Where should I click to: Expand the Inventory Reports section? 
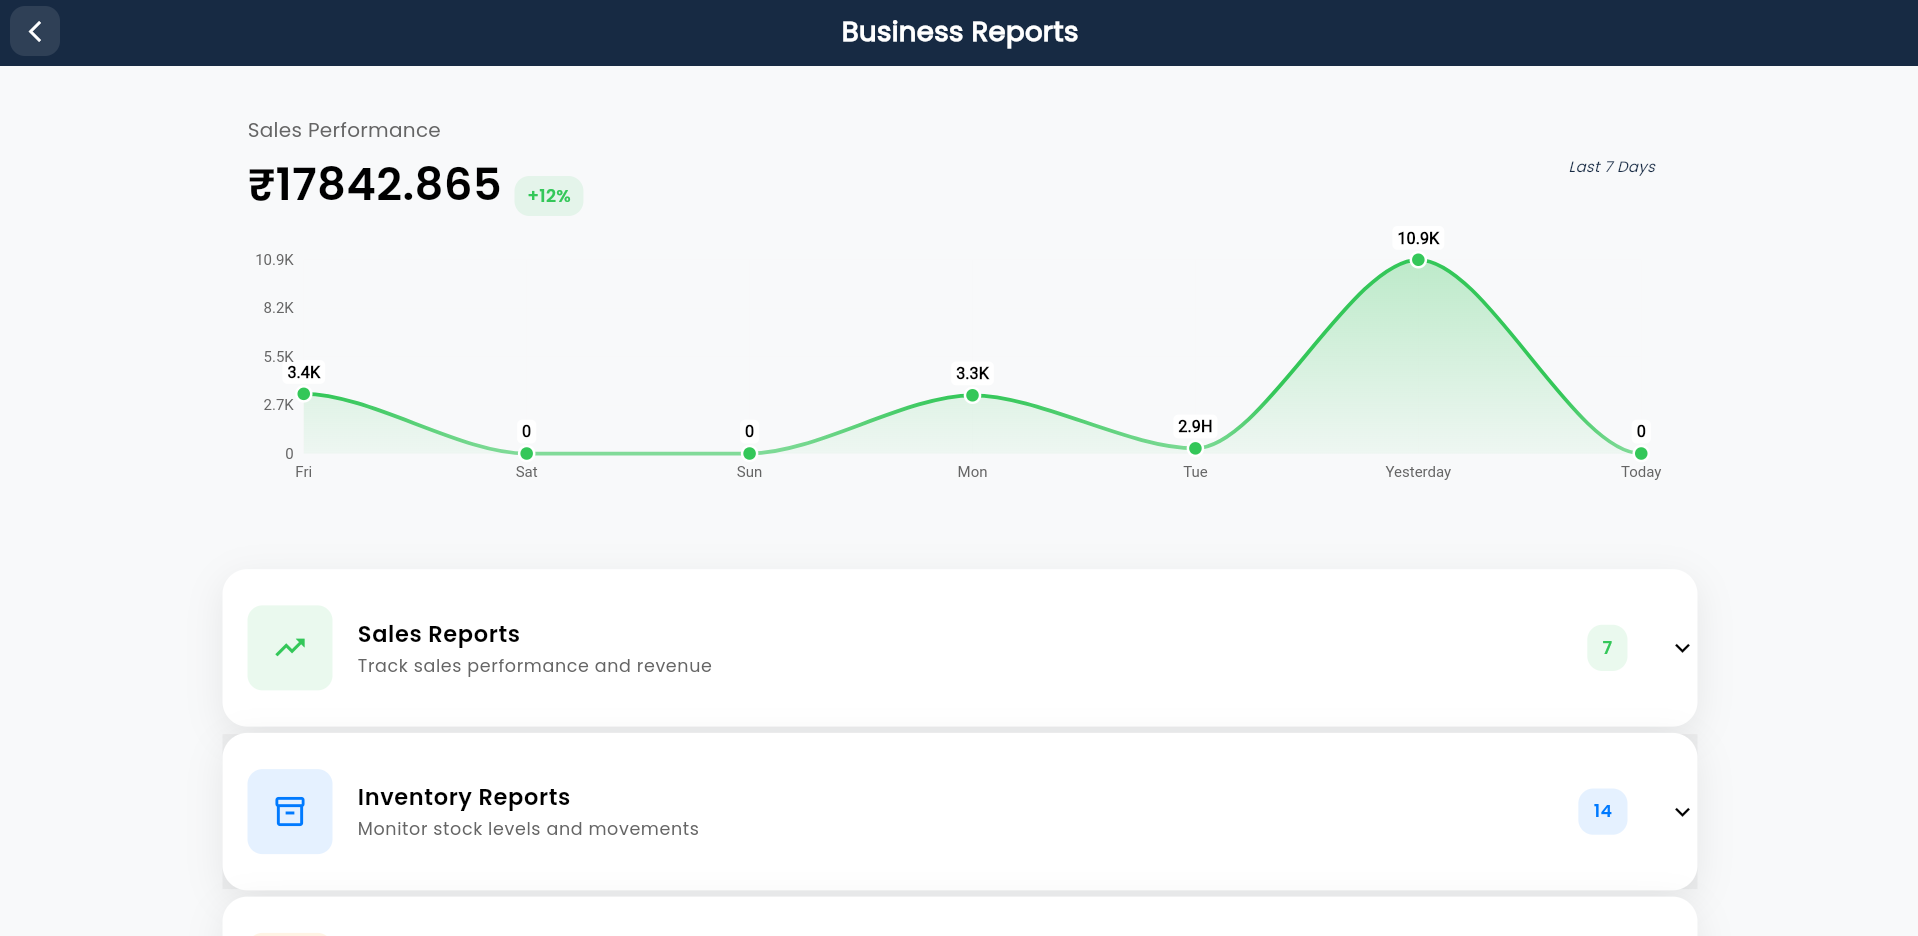click(x=1682, y=812)
